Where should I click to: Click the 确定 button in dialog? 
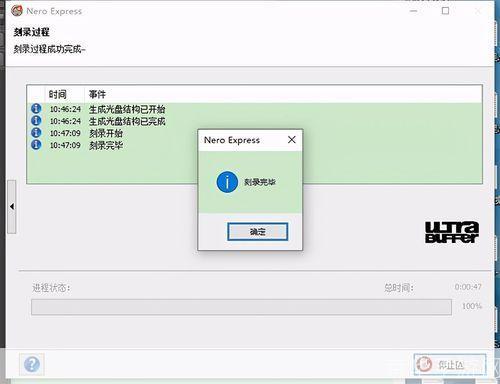click(x=257, y=231)
